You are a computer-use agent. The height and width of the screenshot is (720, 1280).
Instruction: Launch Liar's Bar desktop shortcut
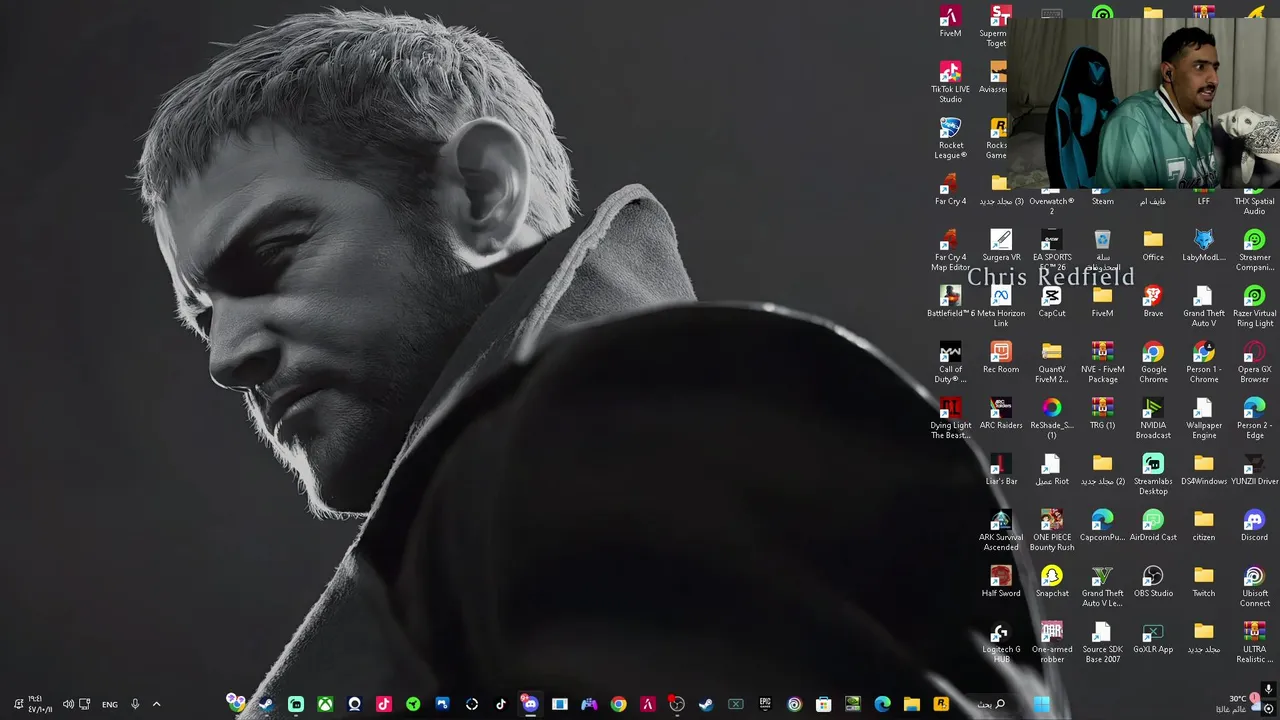pos(1001,469)
